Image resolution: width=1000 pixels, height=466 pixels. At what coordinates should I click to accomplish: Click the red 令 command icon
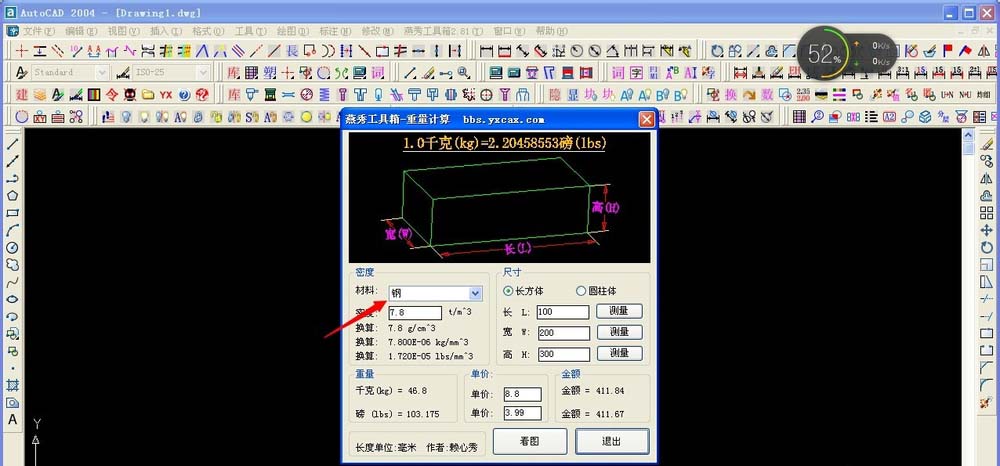pos(112,94)
